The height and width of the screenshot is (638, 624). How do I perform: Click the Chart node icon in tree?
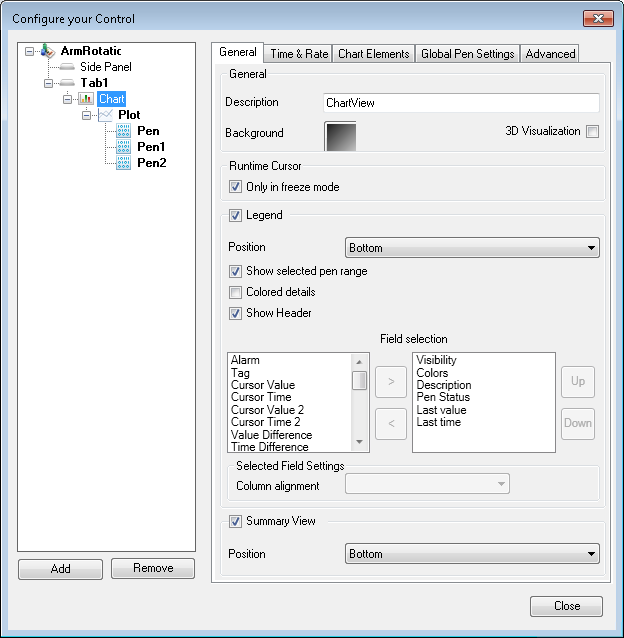pos(86,99)
